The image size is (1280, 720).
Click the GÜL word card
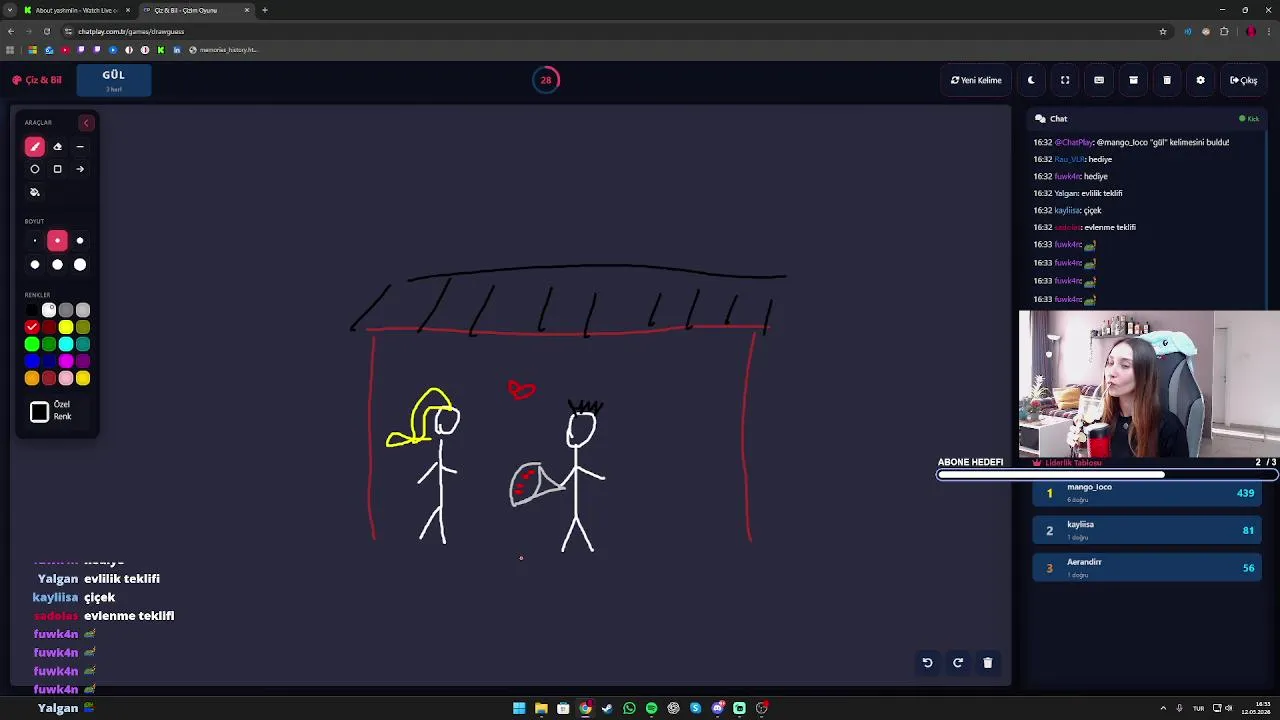pos(114,80)
